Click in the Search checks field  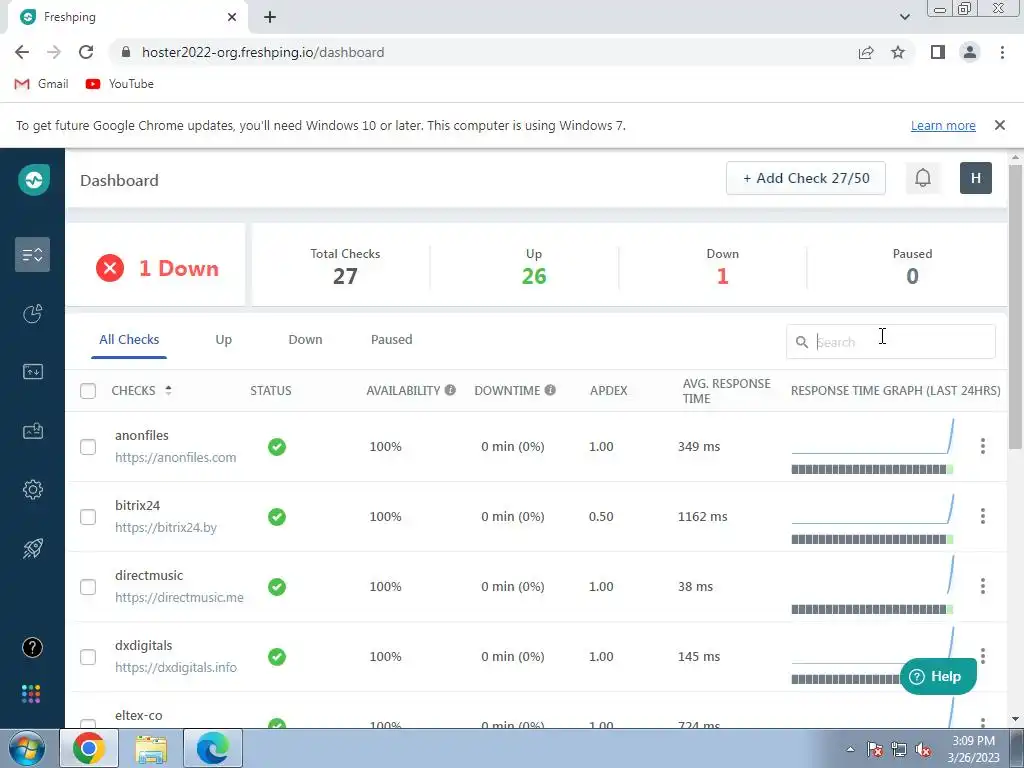(x=891, y=342)
